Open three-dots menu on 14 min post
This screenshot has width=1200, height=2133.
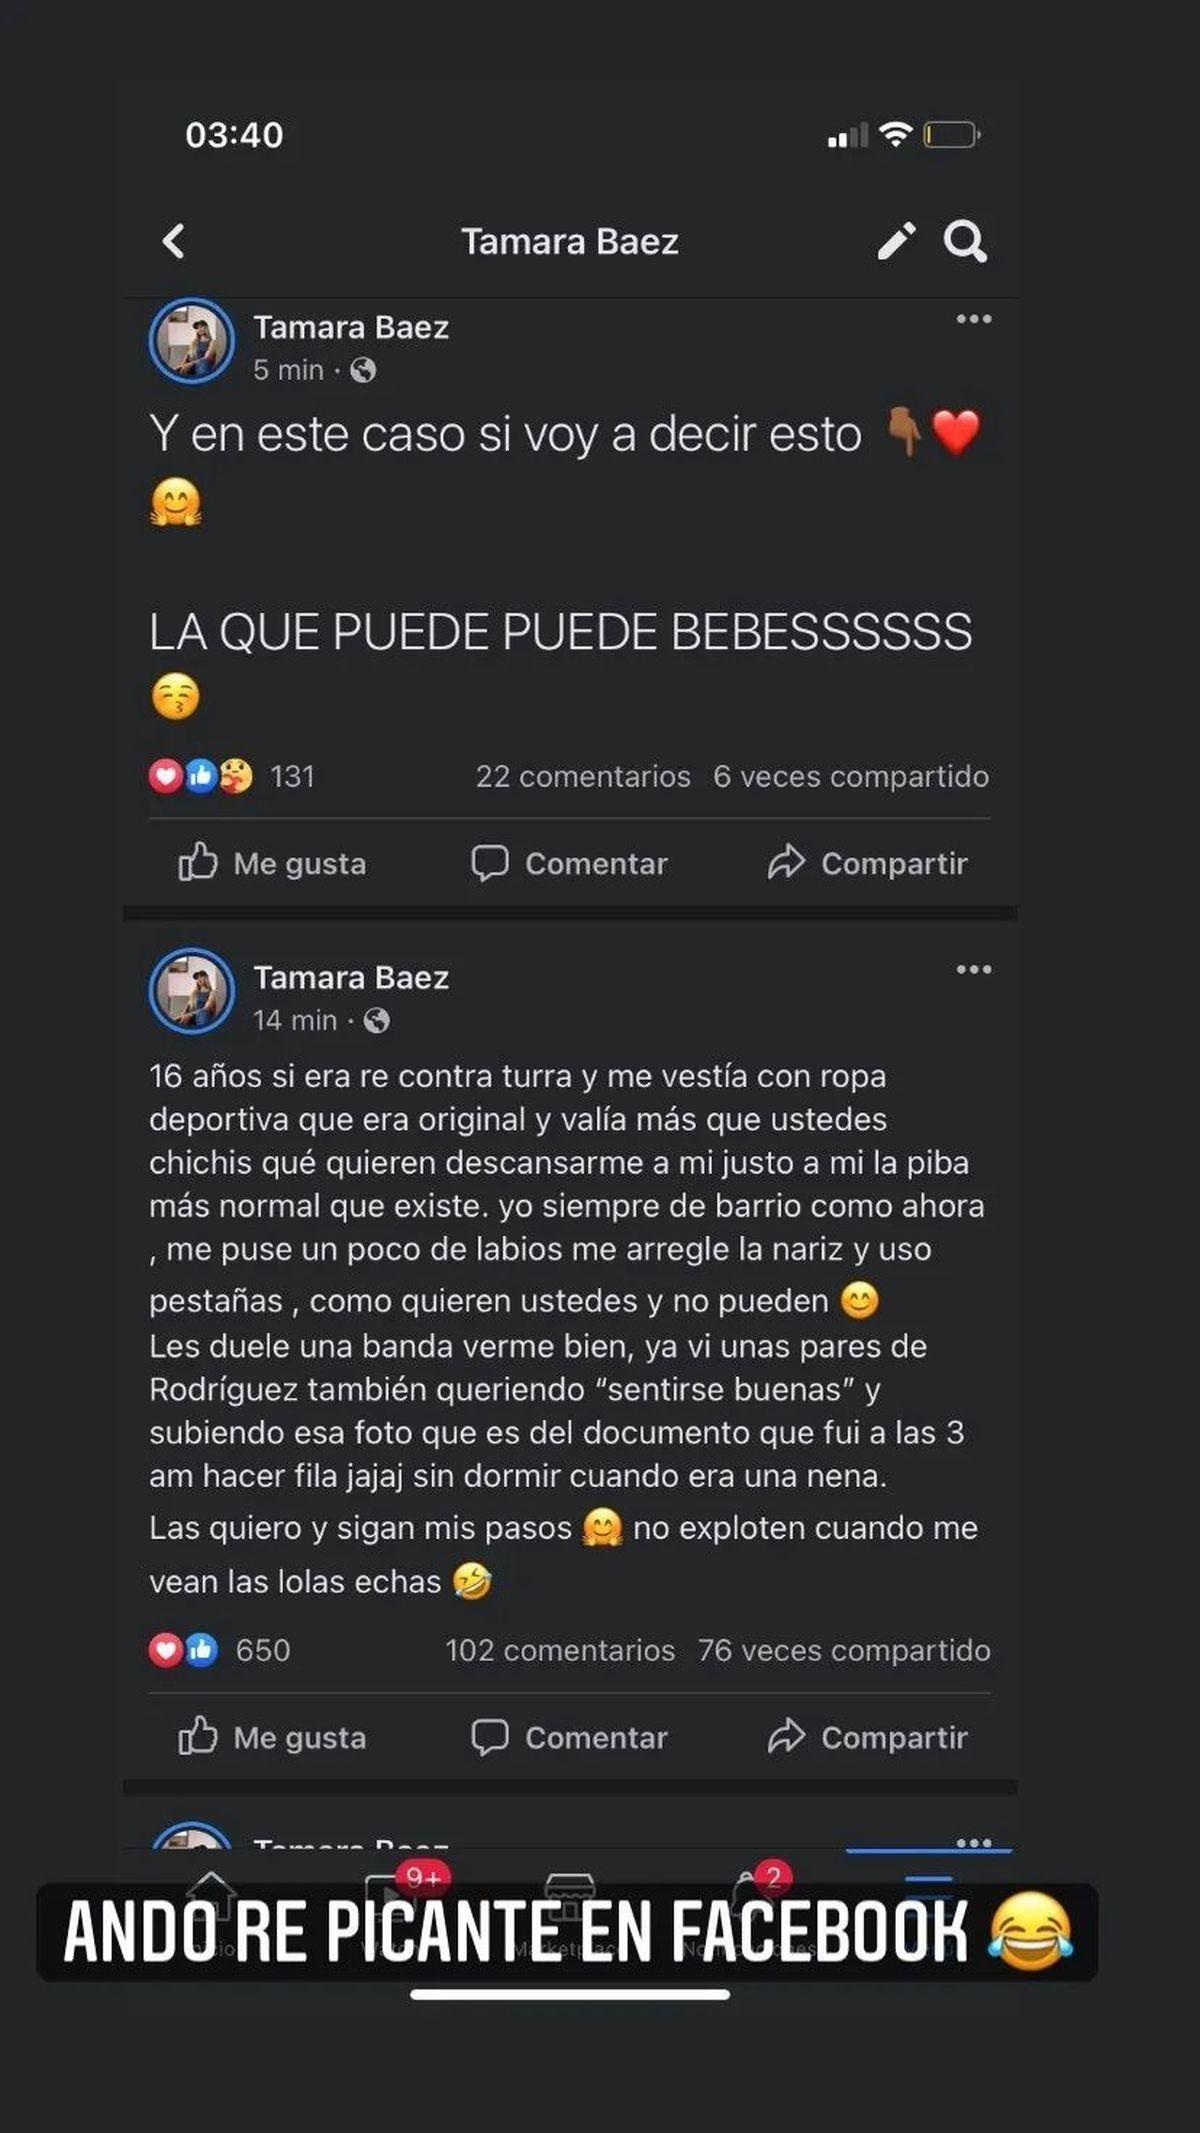[973, 969]
